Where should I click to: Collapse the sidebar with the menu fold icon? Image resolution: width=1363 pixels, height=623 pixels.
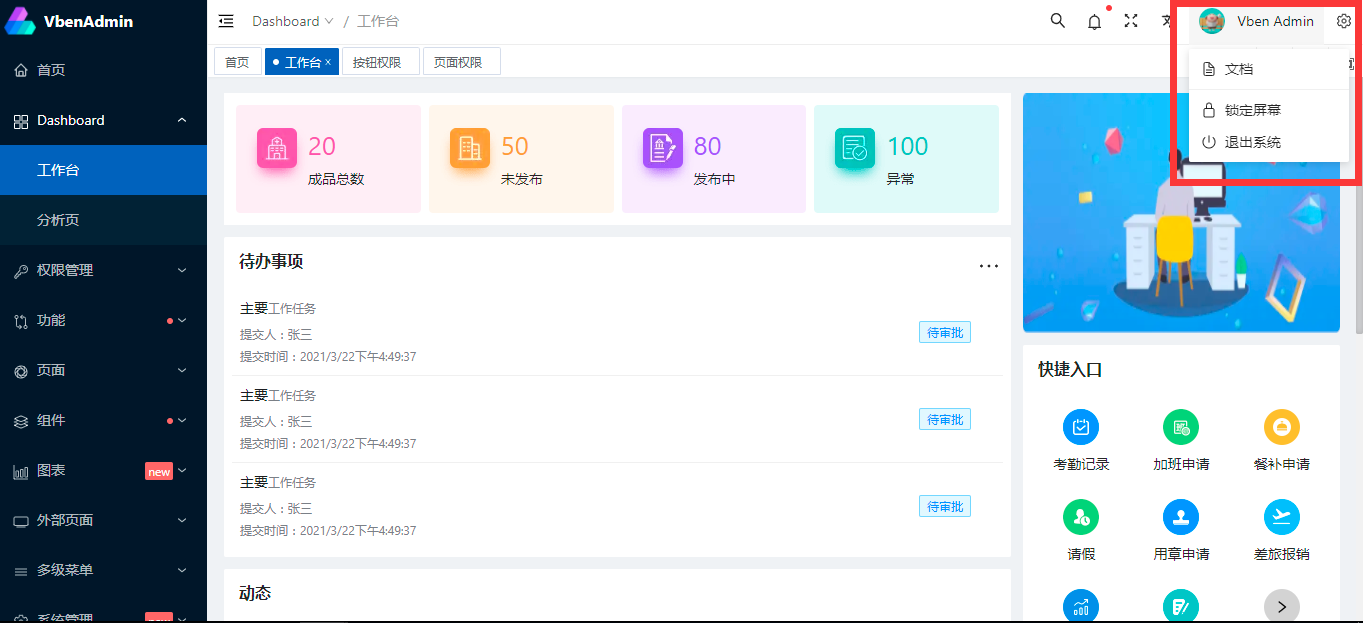pos(226,21)
